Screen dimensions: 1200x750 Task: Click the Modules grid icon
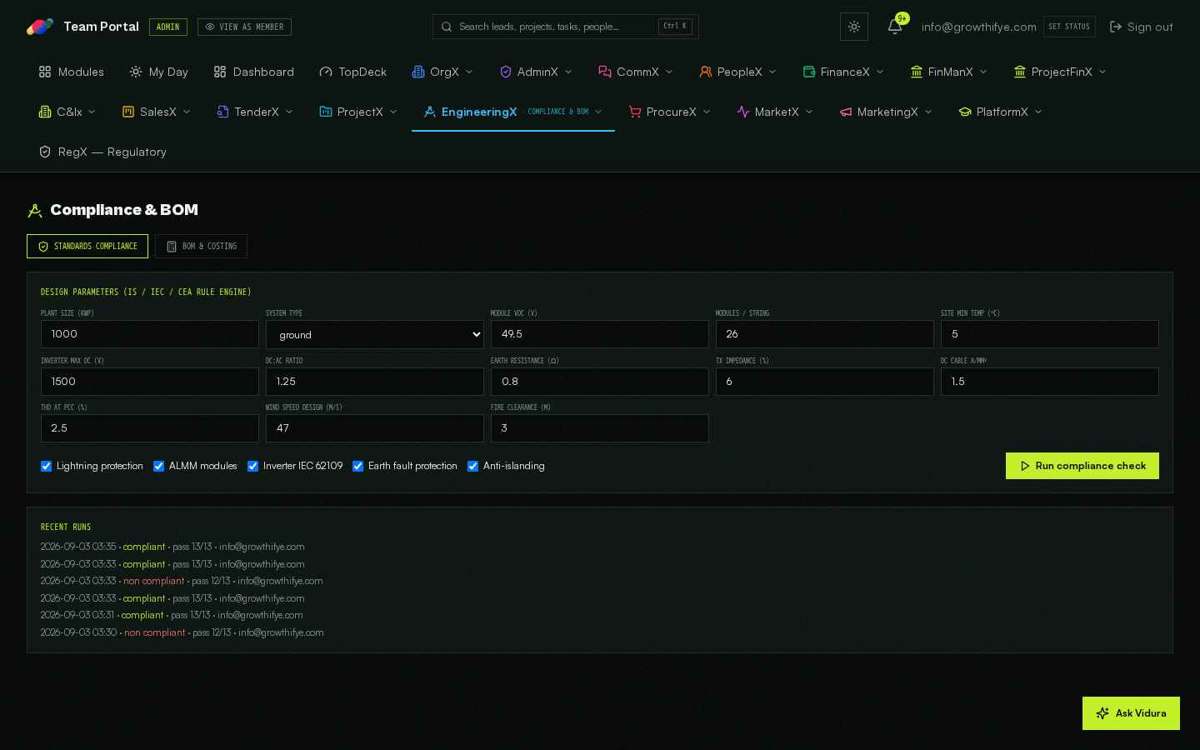(x=45, y=72)
